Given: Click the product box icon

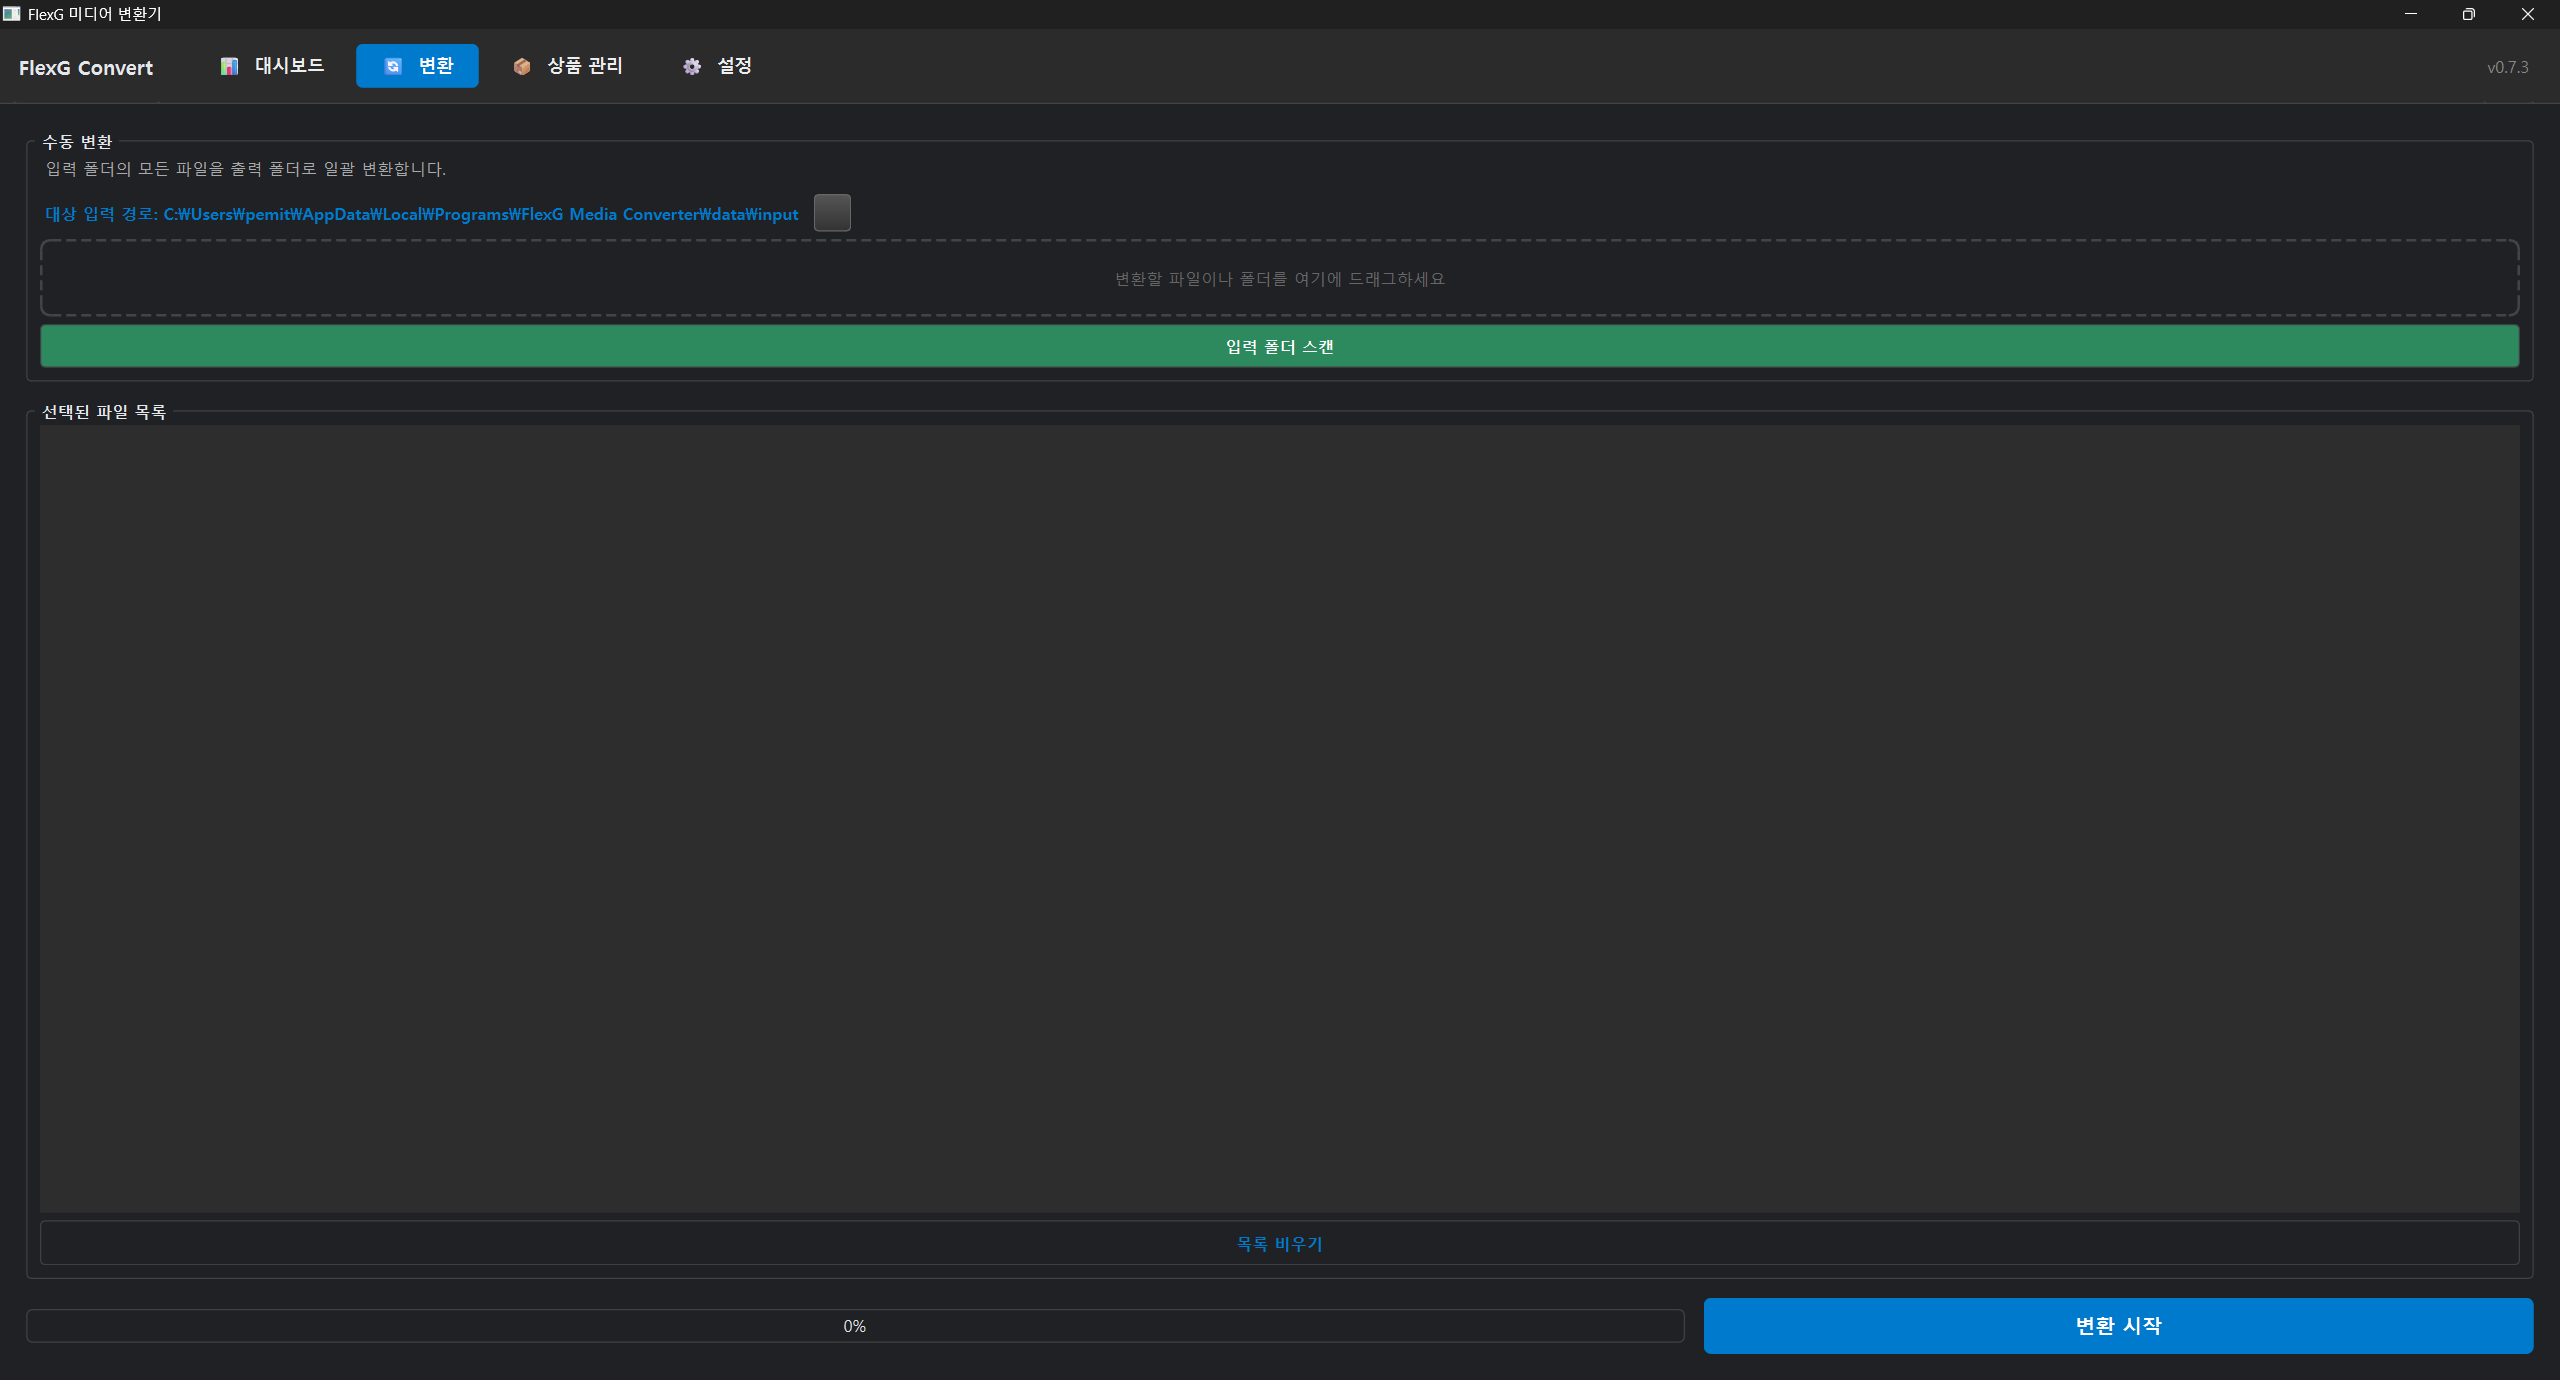Looking at the screenshot, I should 522,66.
